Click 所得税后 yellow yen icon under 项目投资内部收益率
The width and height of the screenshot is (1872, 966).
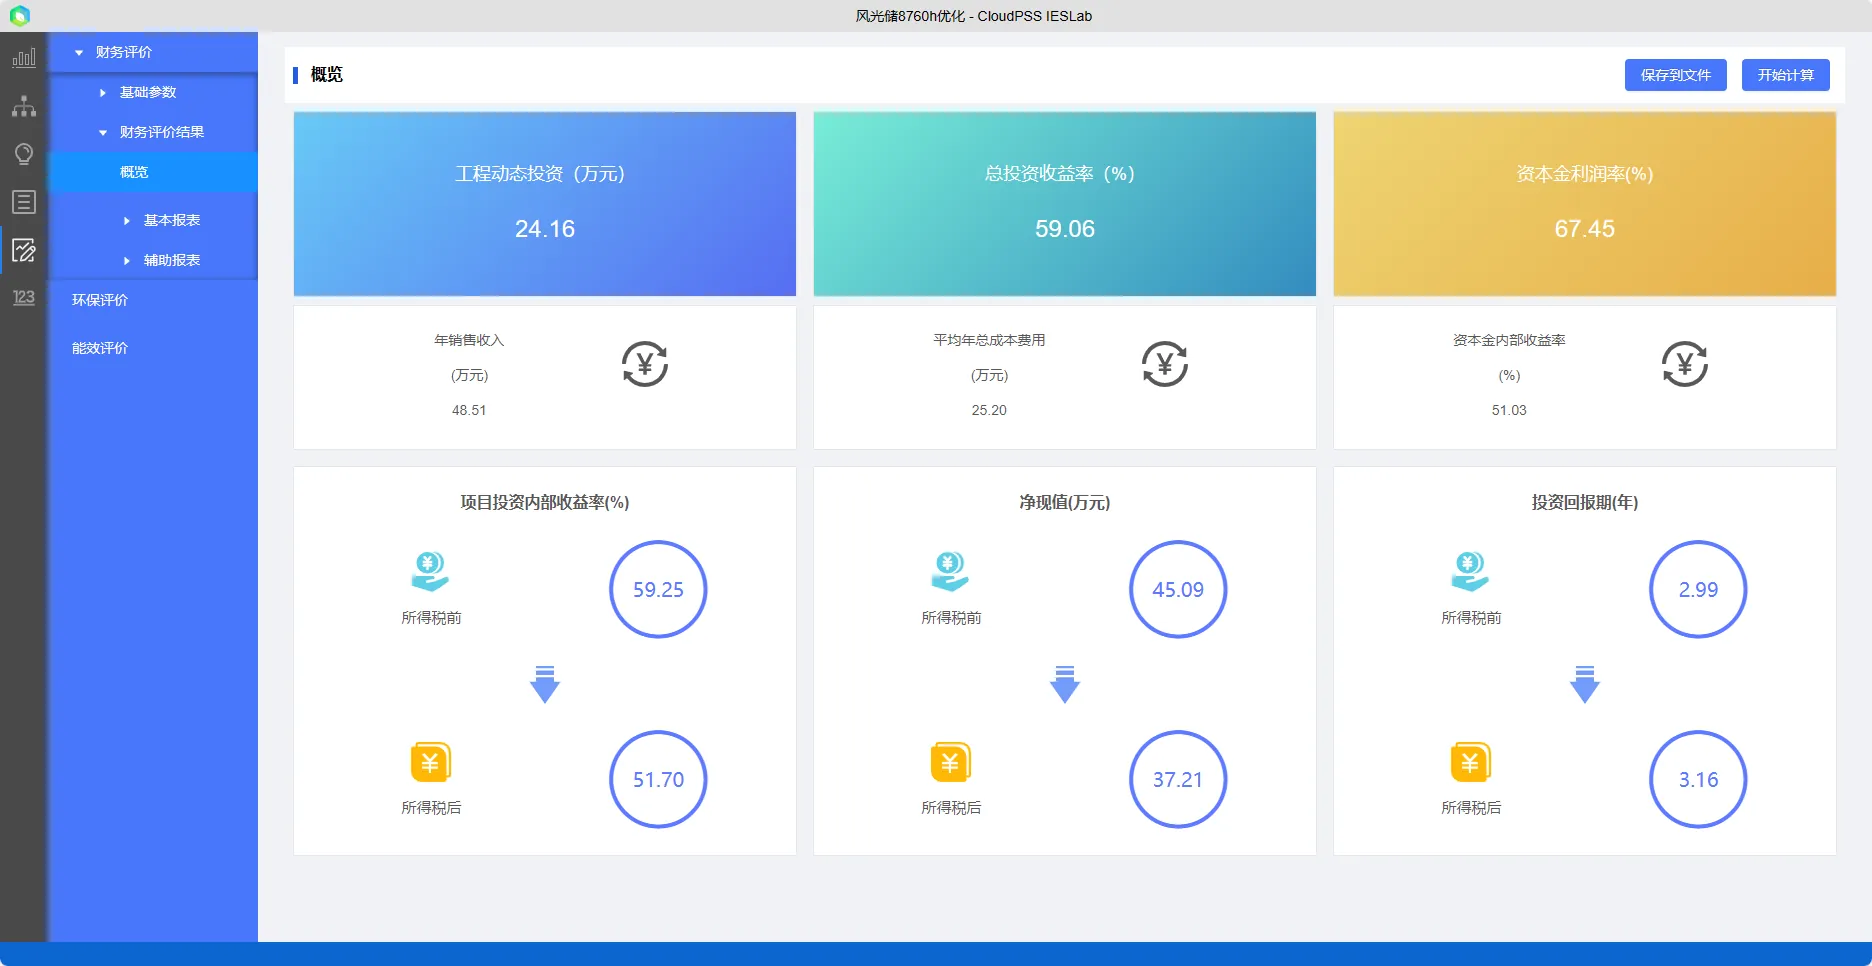tap(431, 762)
